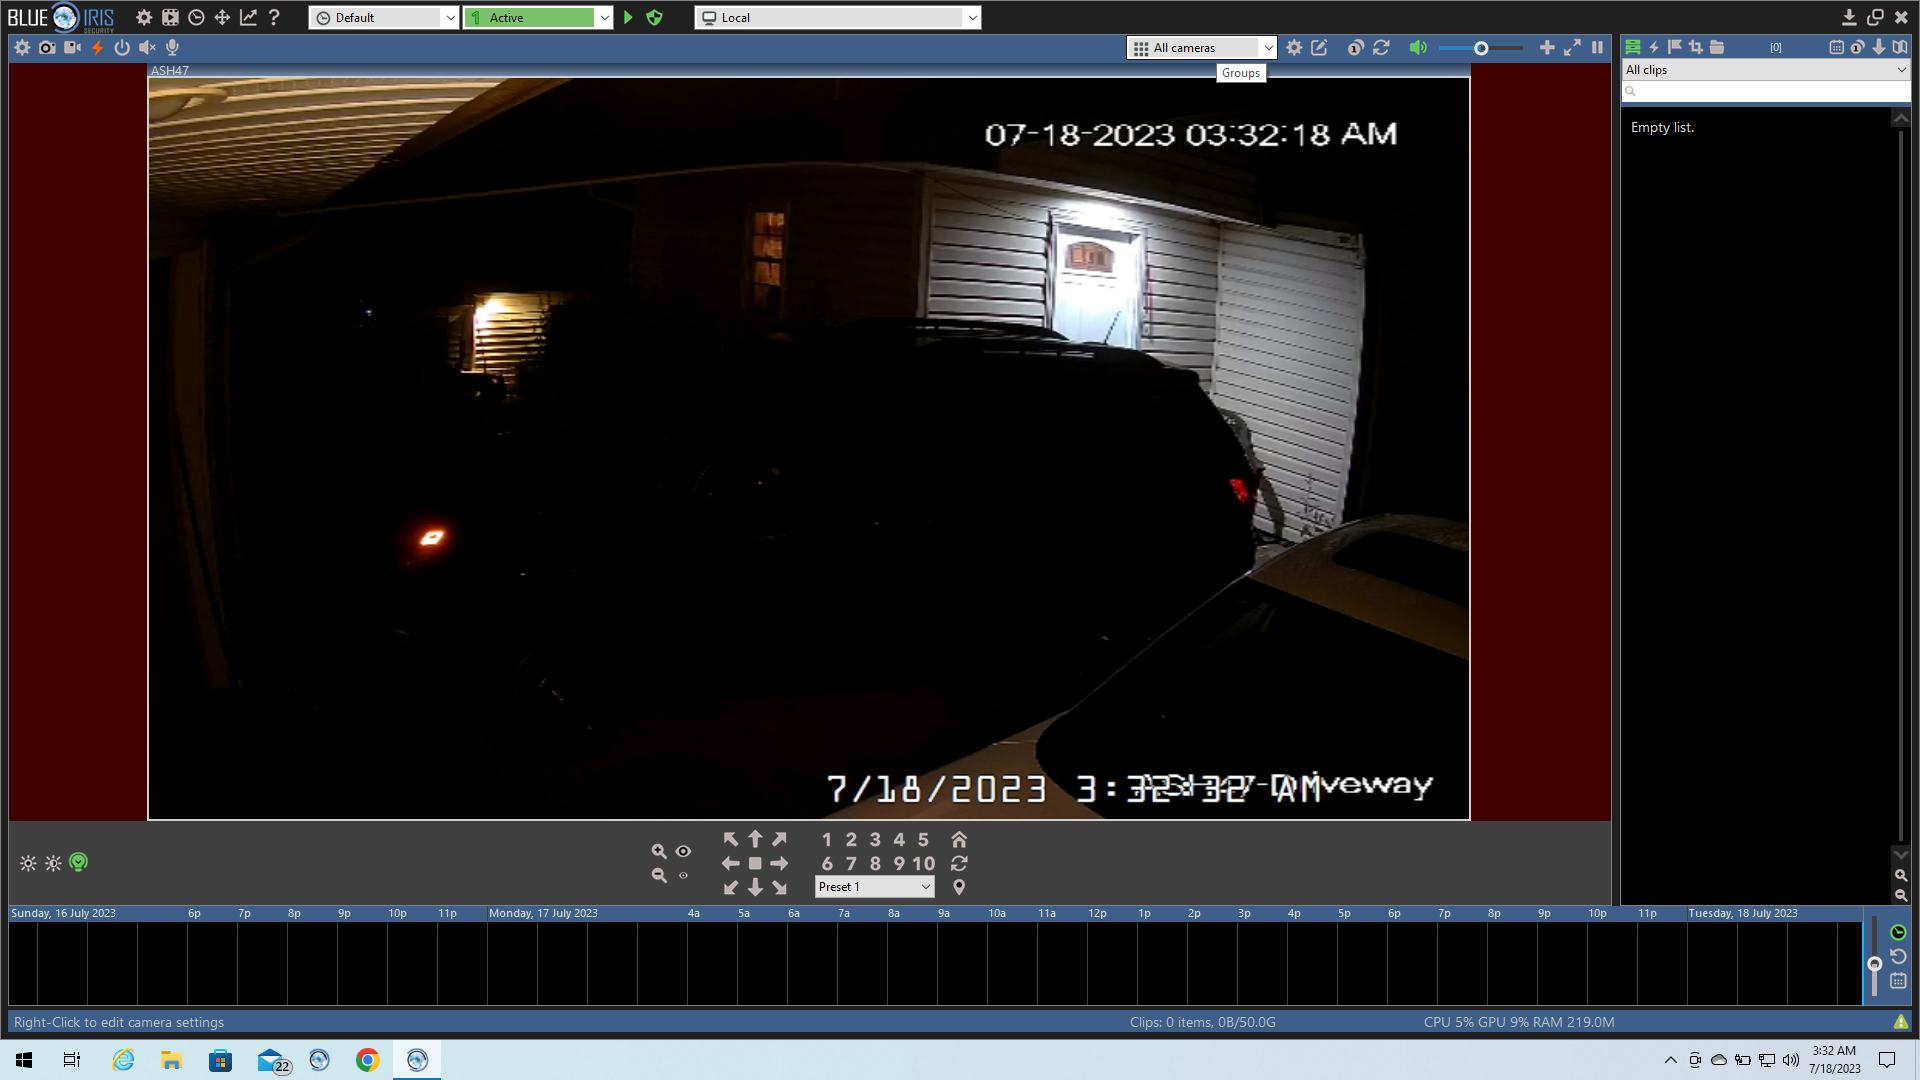The width and height of the screenshot is (1920, 1080).
Task: Open camera settings gear above the video
Action: pyautogui.click(x=22, y=47)
